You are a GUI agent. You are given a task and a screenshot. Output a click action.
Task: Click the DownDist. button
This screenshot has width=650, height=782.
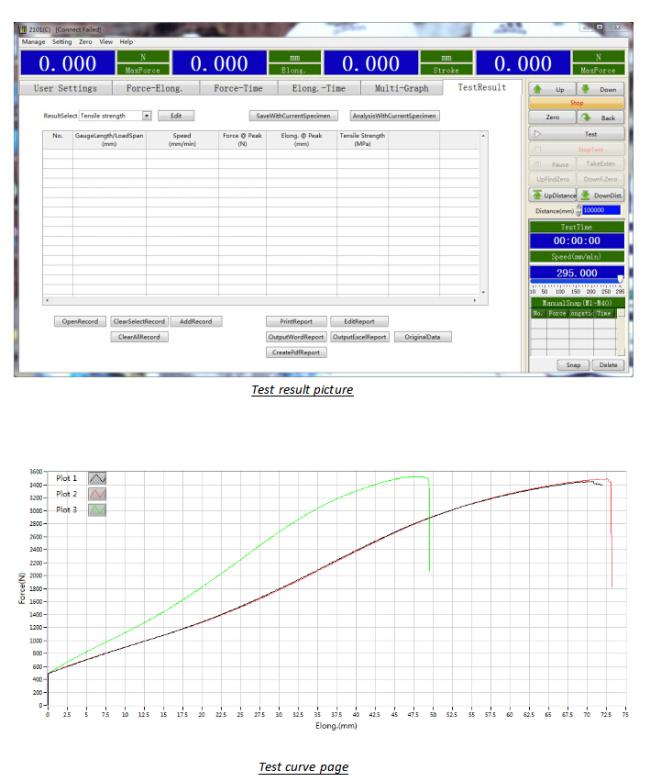(599, 196)
